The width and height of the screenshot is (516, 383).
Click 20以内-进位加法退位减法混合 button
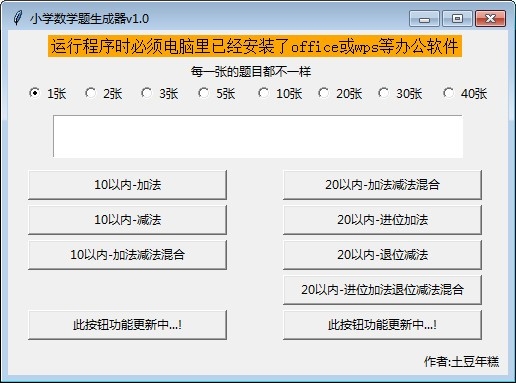pyautogui.click(x=382, y=290)
